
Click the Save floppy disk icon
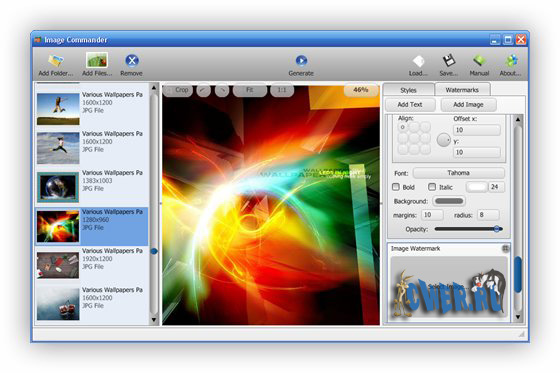pyautogui.click(x=449, y=60)
